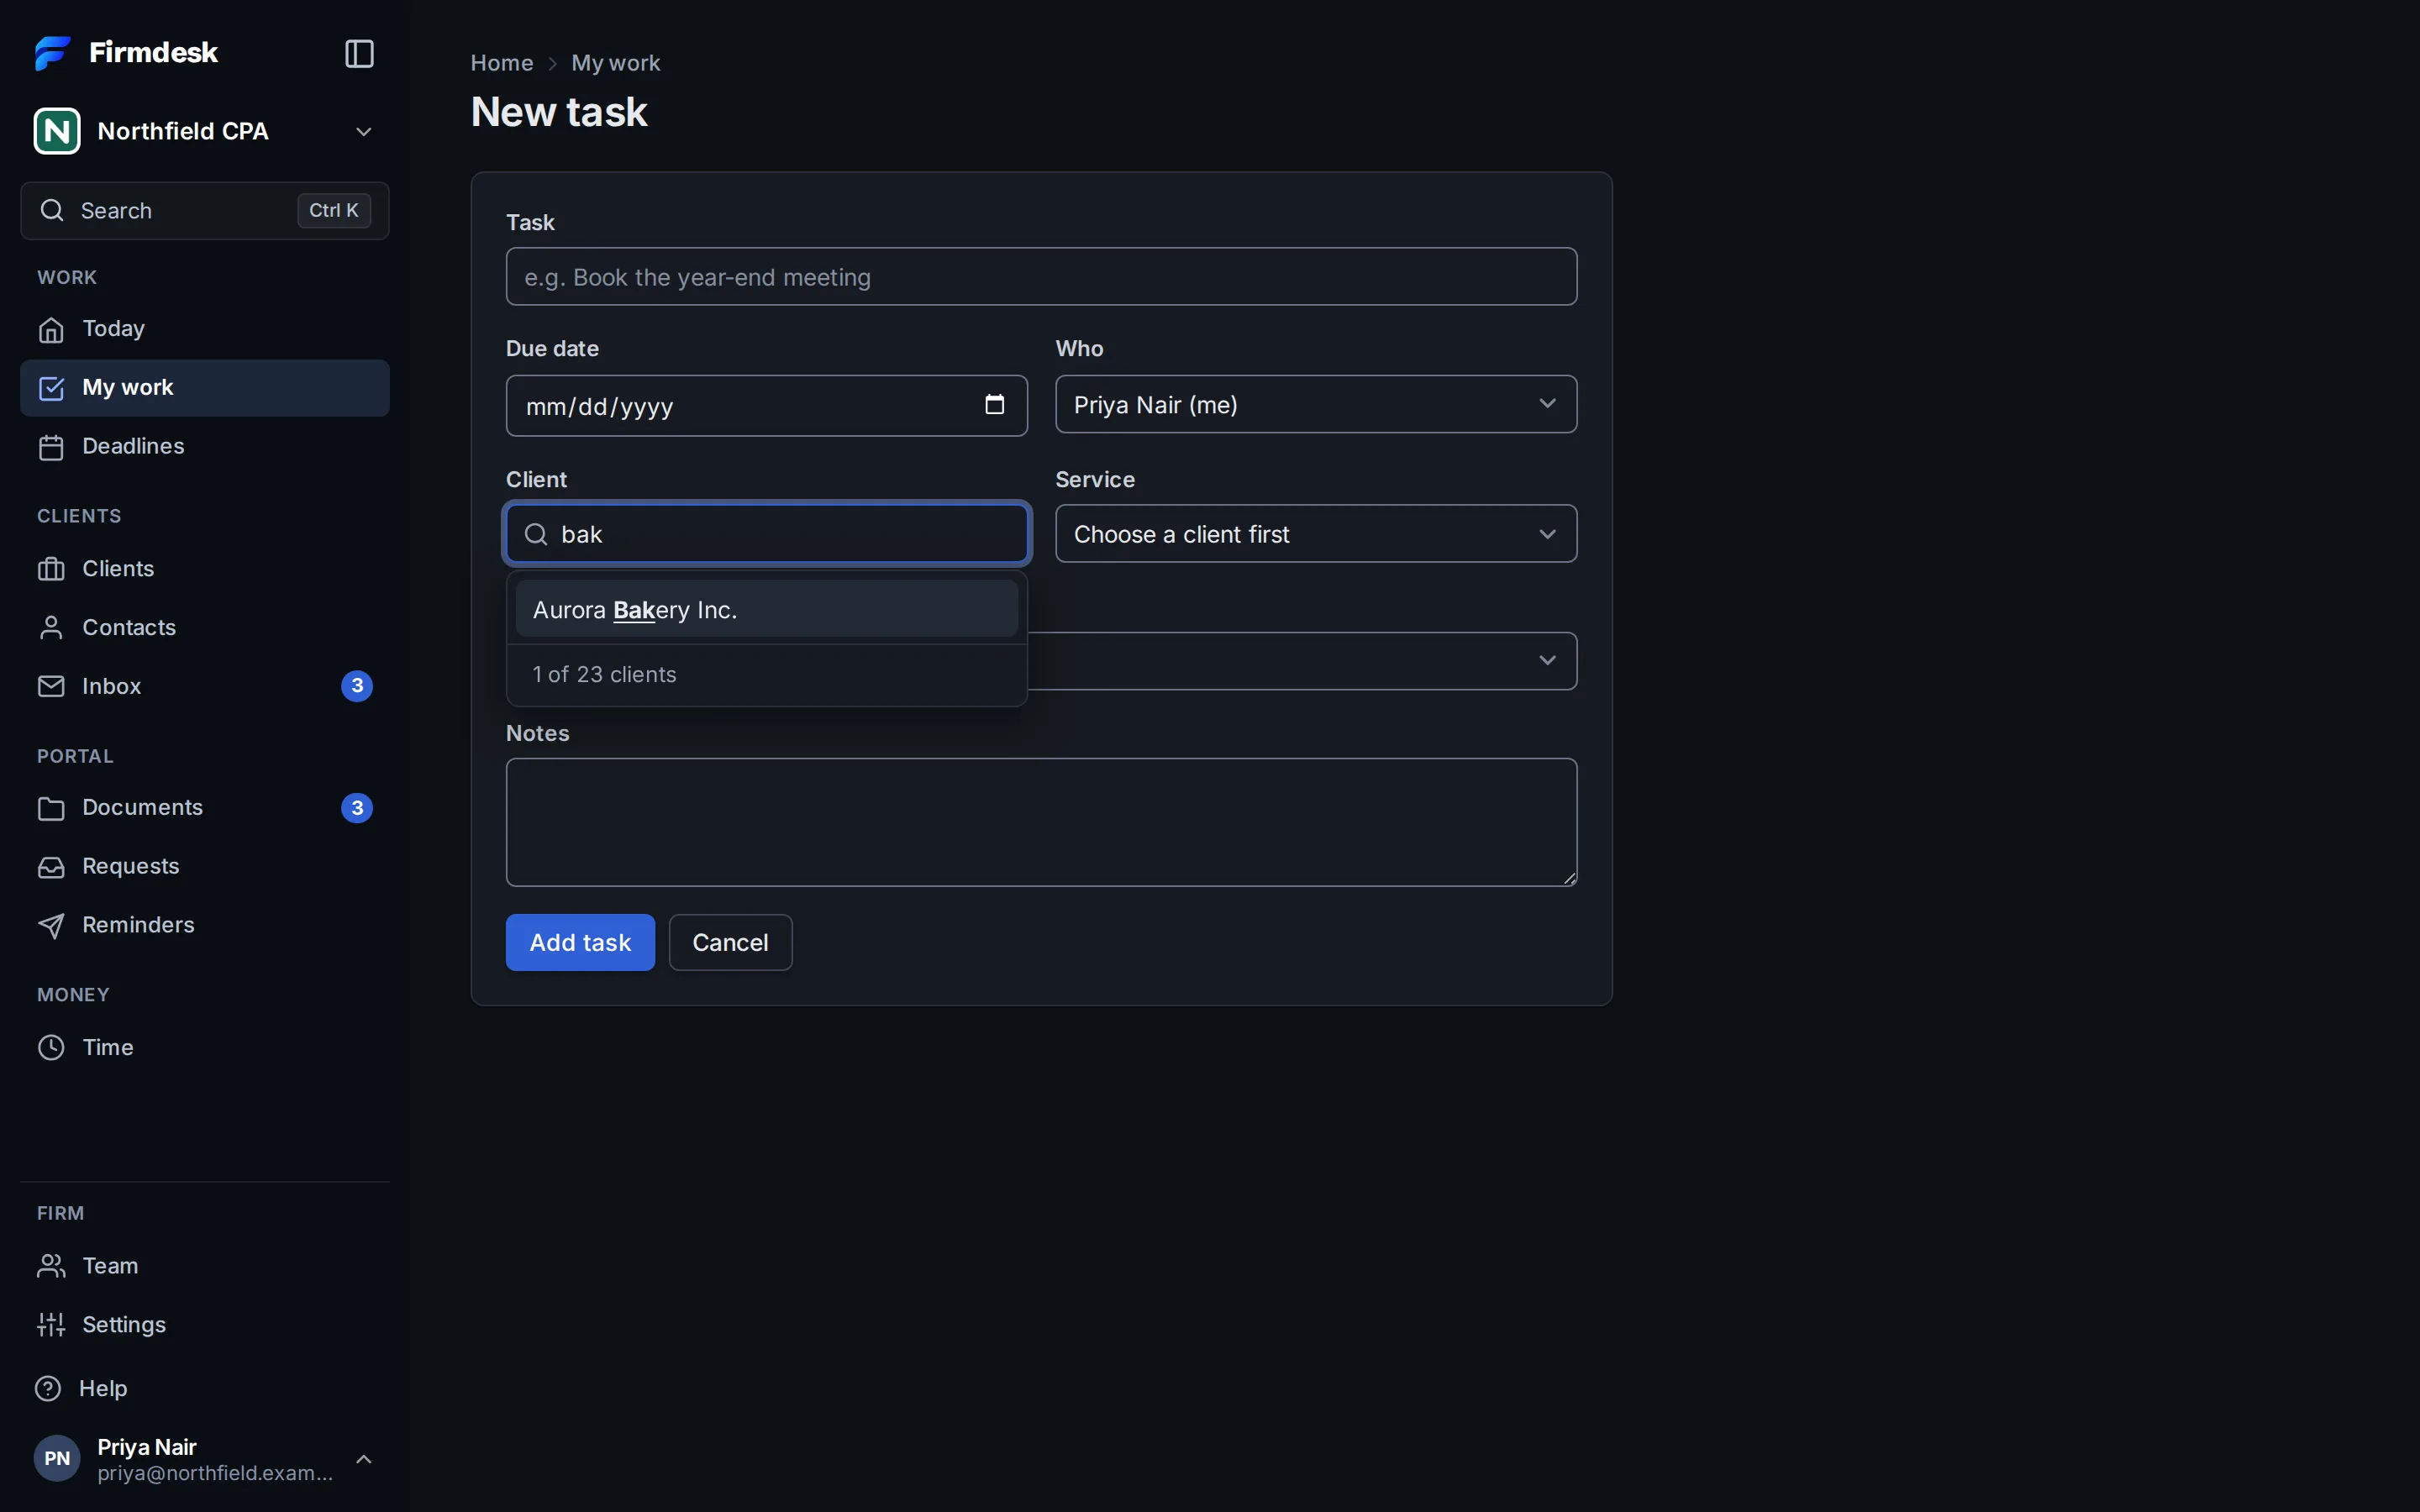Select Aurora Bakery Inc. from results
Viewport: 2420px width, 1512px height.
coord(766,609)
